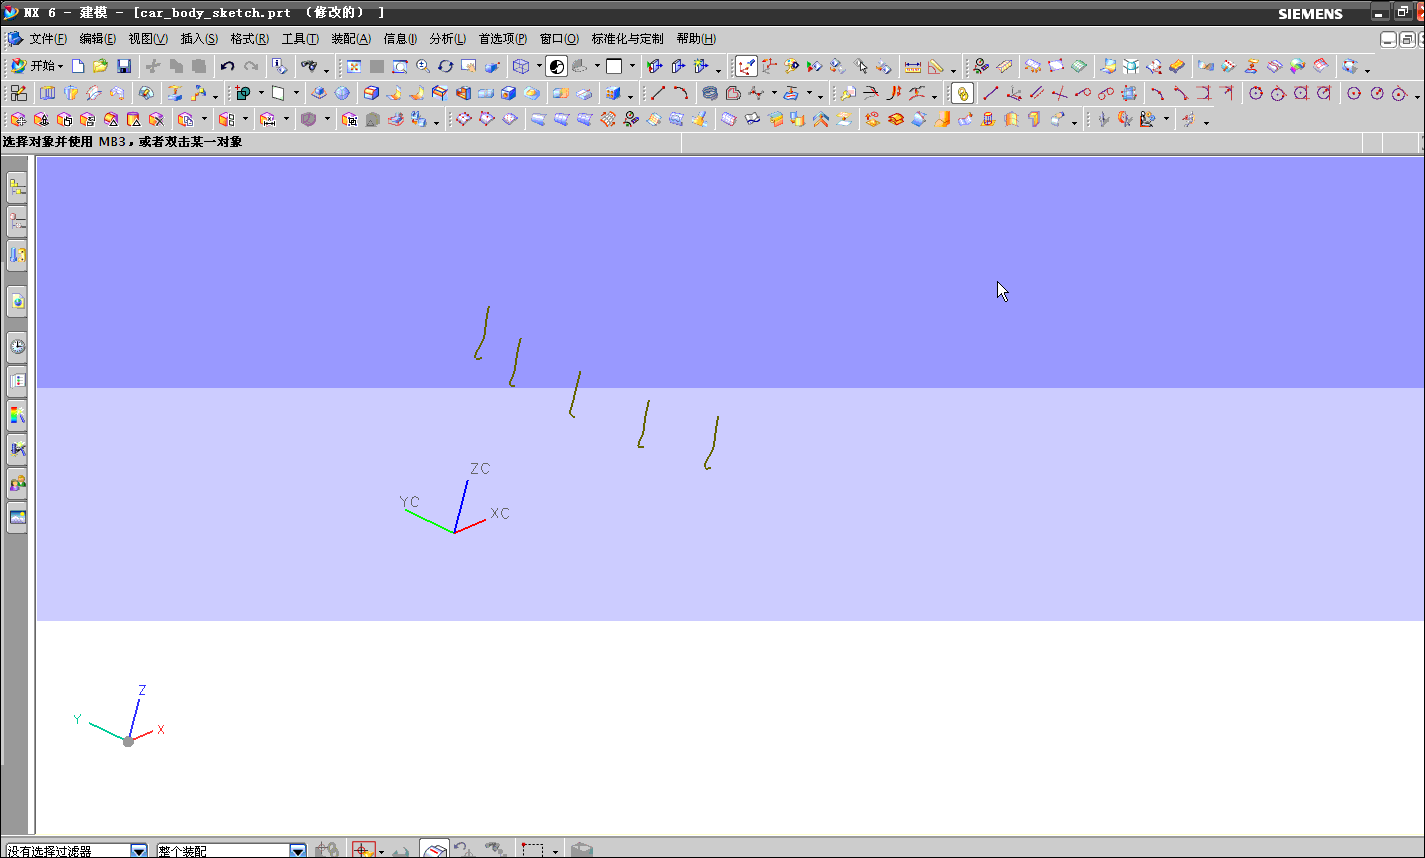Click the YC axis label of the WCS
The width and height of the screenshot is (1425, 858).
[409, 501]
